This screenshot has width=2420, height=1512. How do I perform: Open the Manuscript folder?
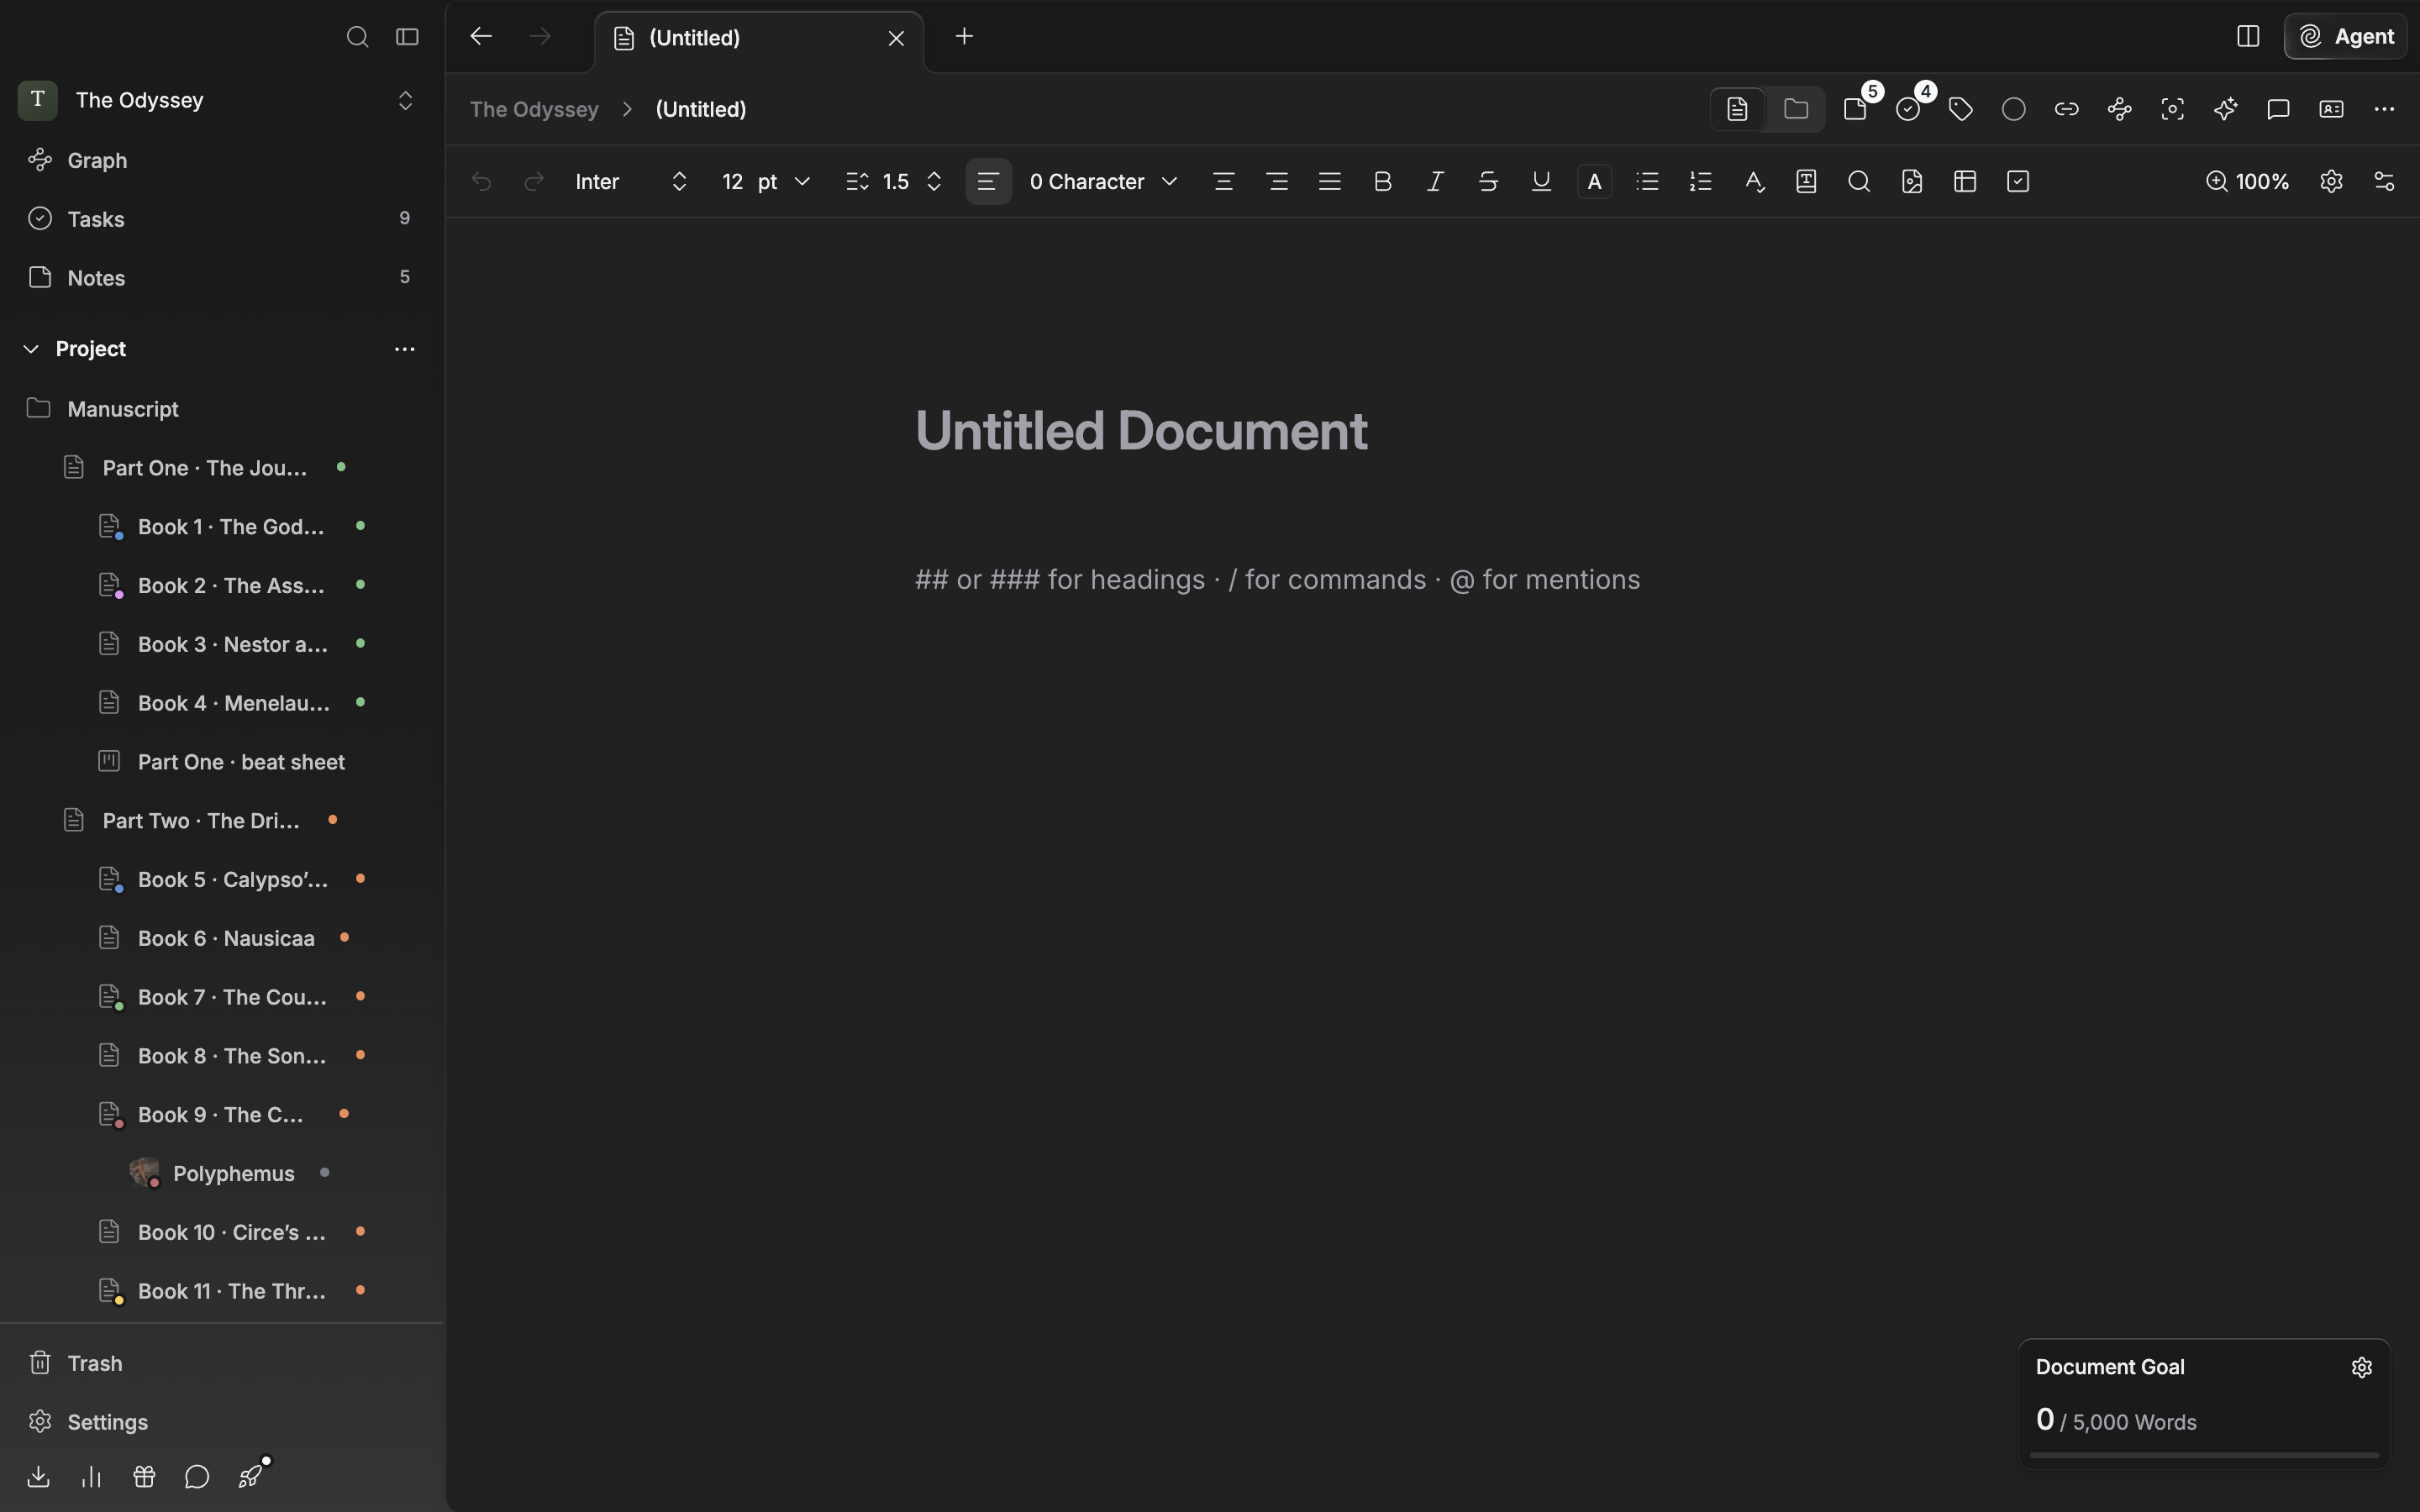[x=222, y=409]
